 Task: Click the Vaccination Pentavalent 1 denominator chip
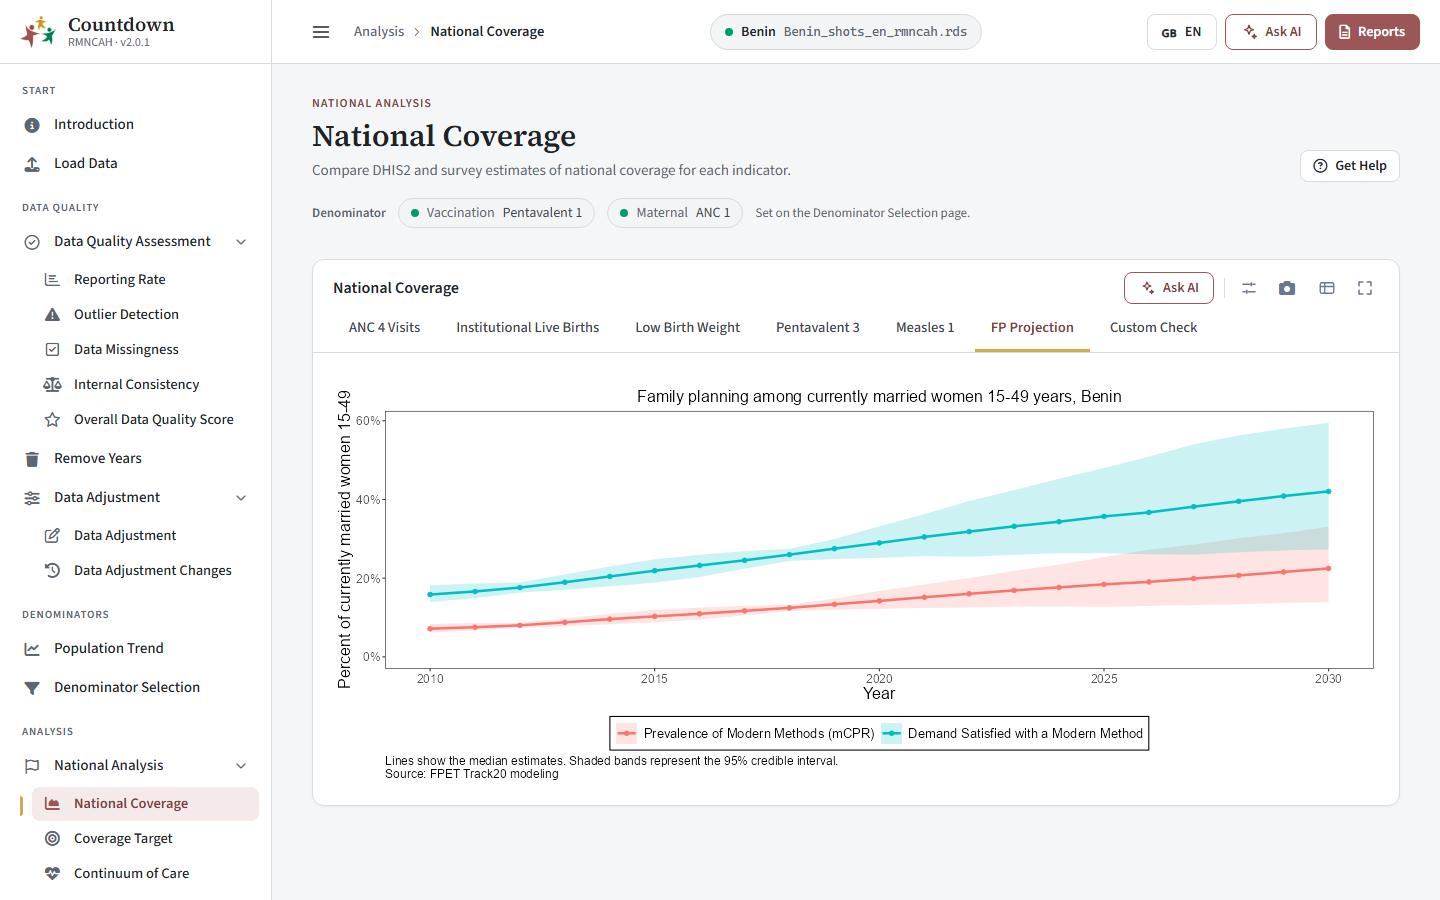[x=497, y=213]
